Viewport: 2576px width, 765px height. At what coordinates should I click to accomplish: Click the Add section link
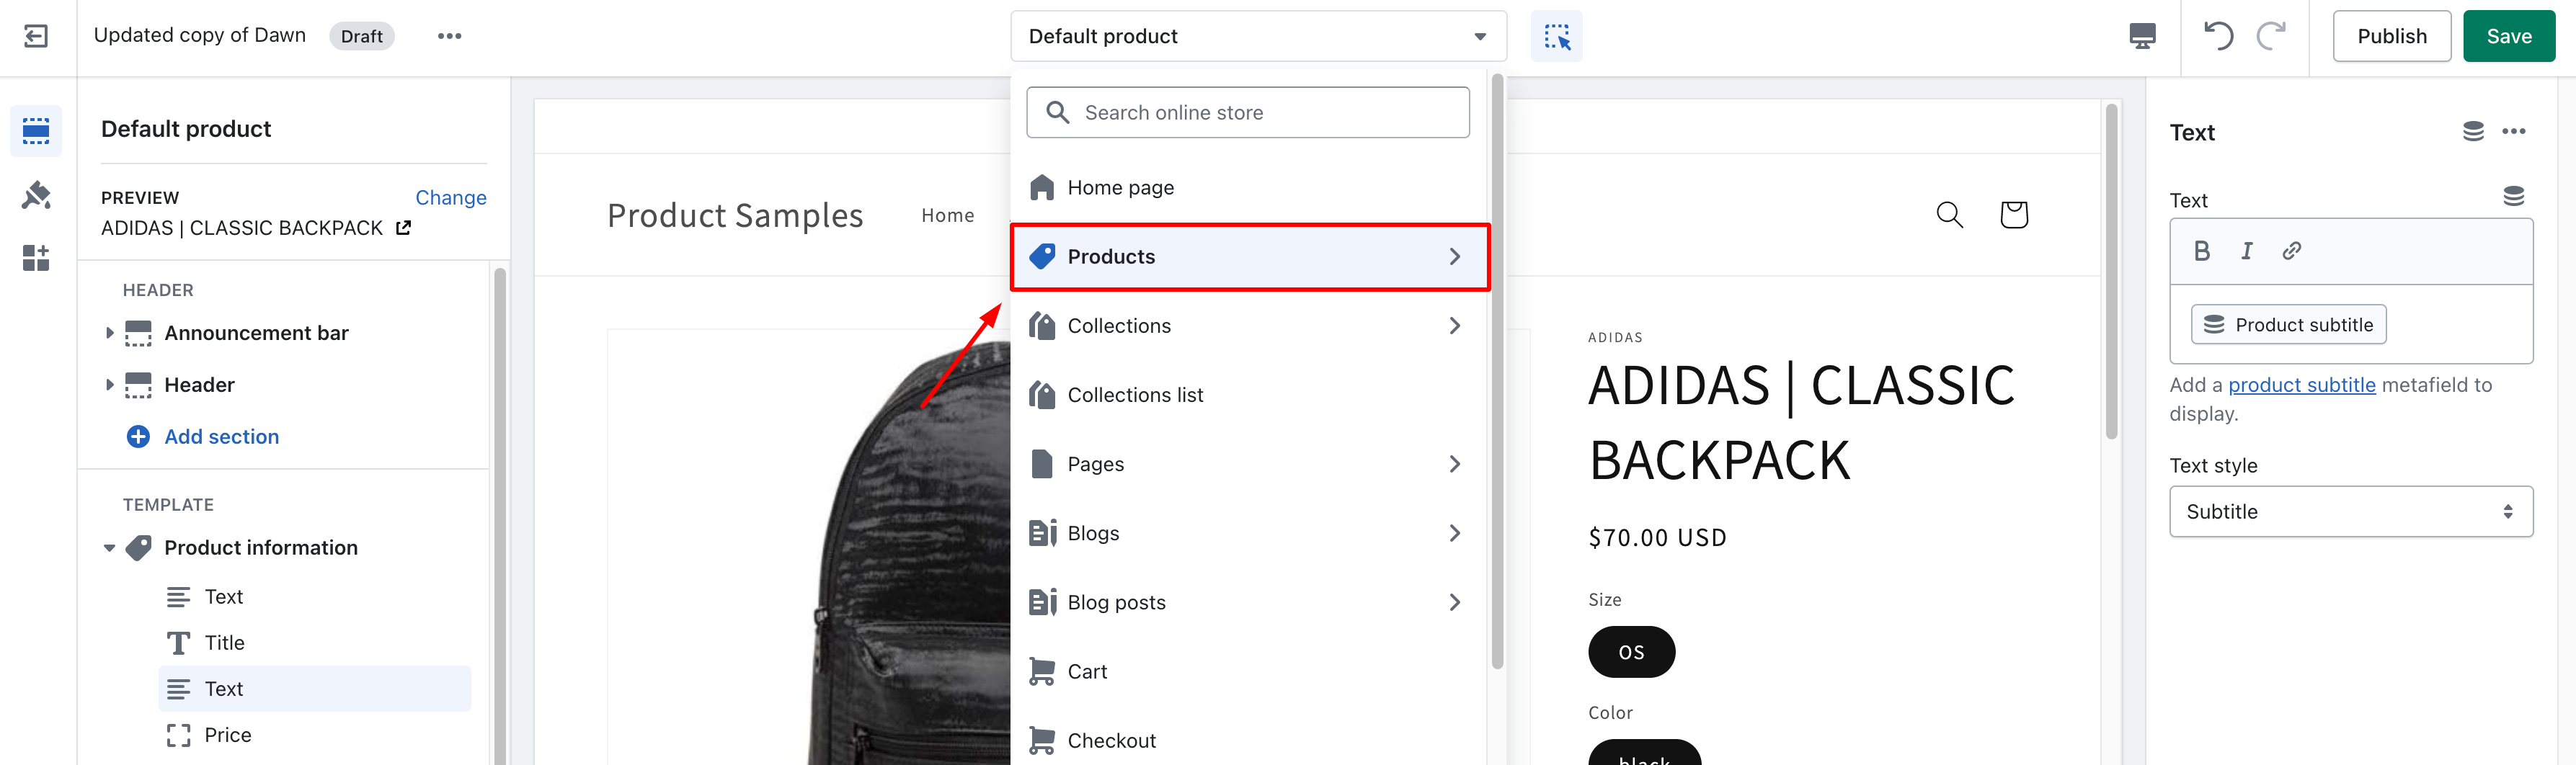tap(222, 437)
